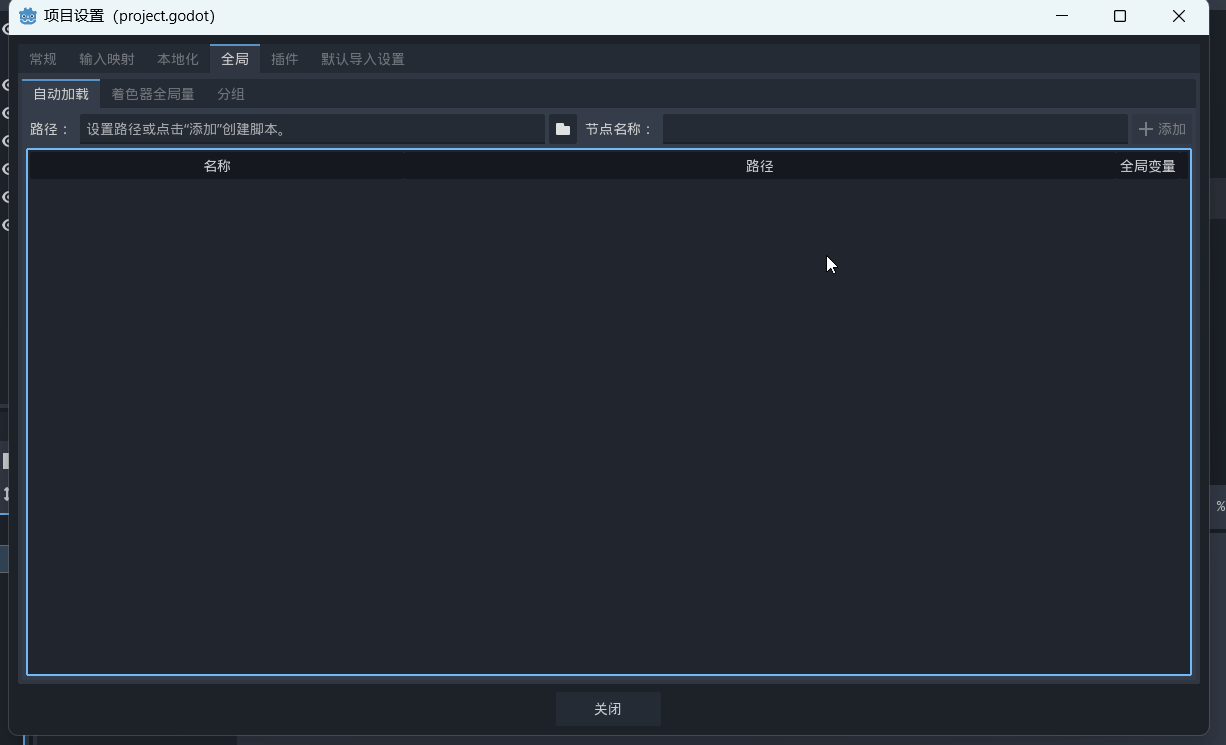The height and width of the screenshot is (745, 1226).
Task: Close the window with the title bar X
Action: (1179, 16)
